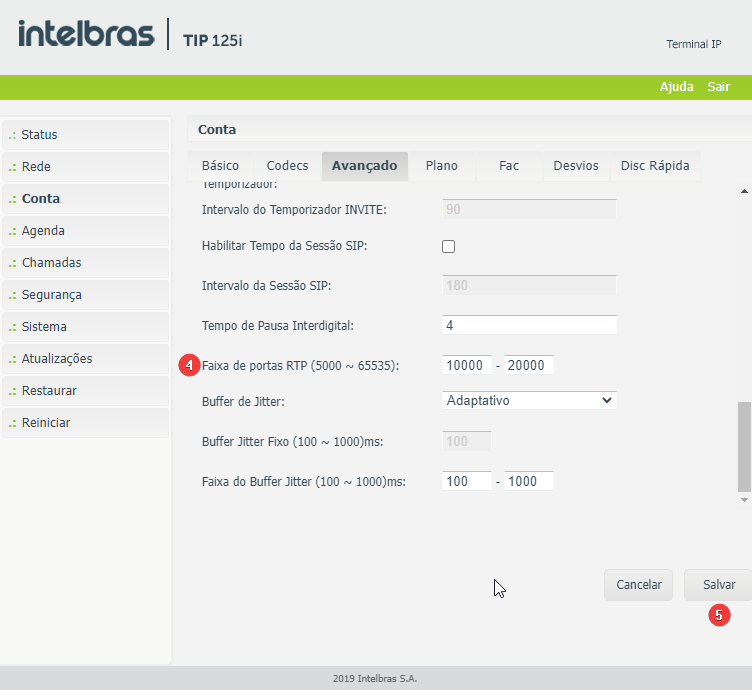752x690 pixels.
Task: Open the Ajuda link
Action: pos(676,87)
